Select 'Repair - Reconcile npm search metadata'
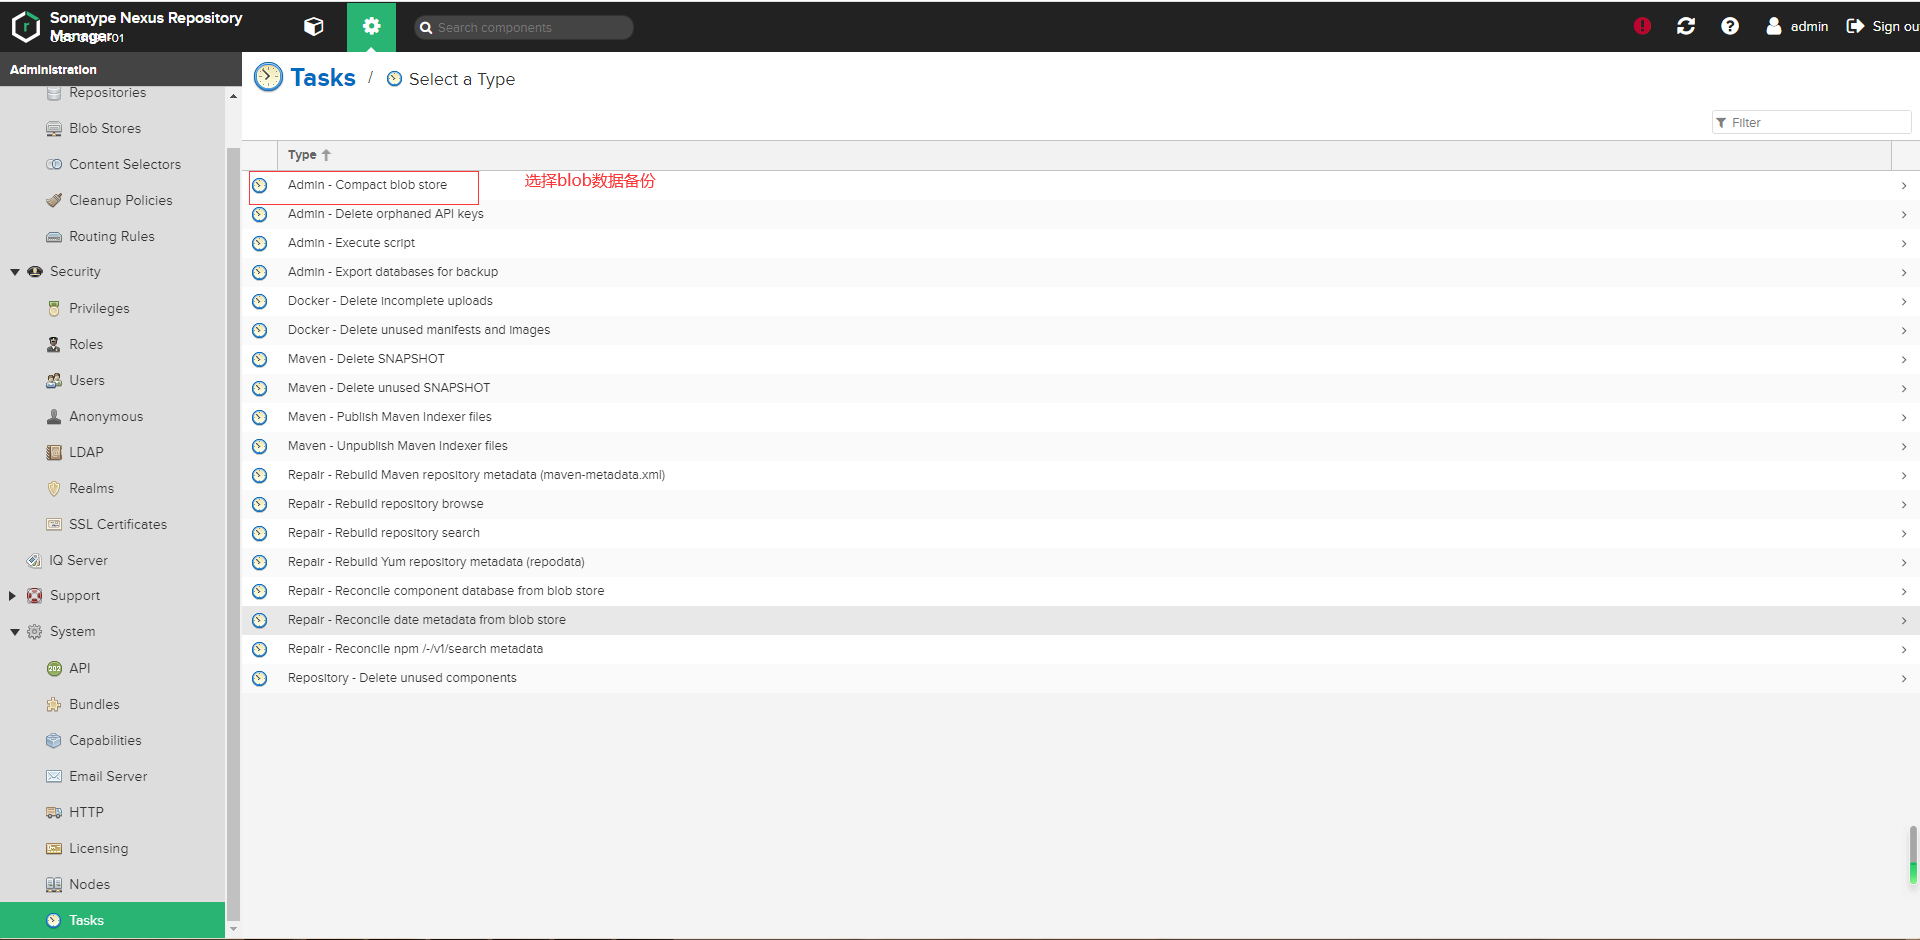 point(1081,649)
